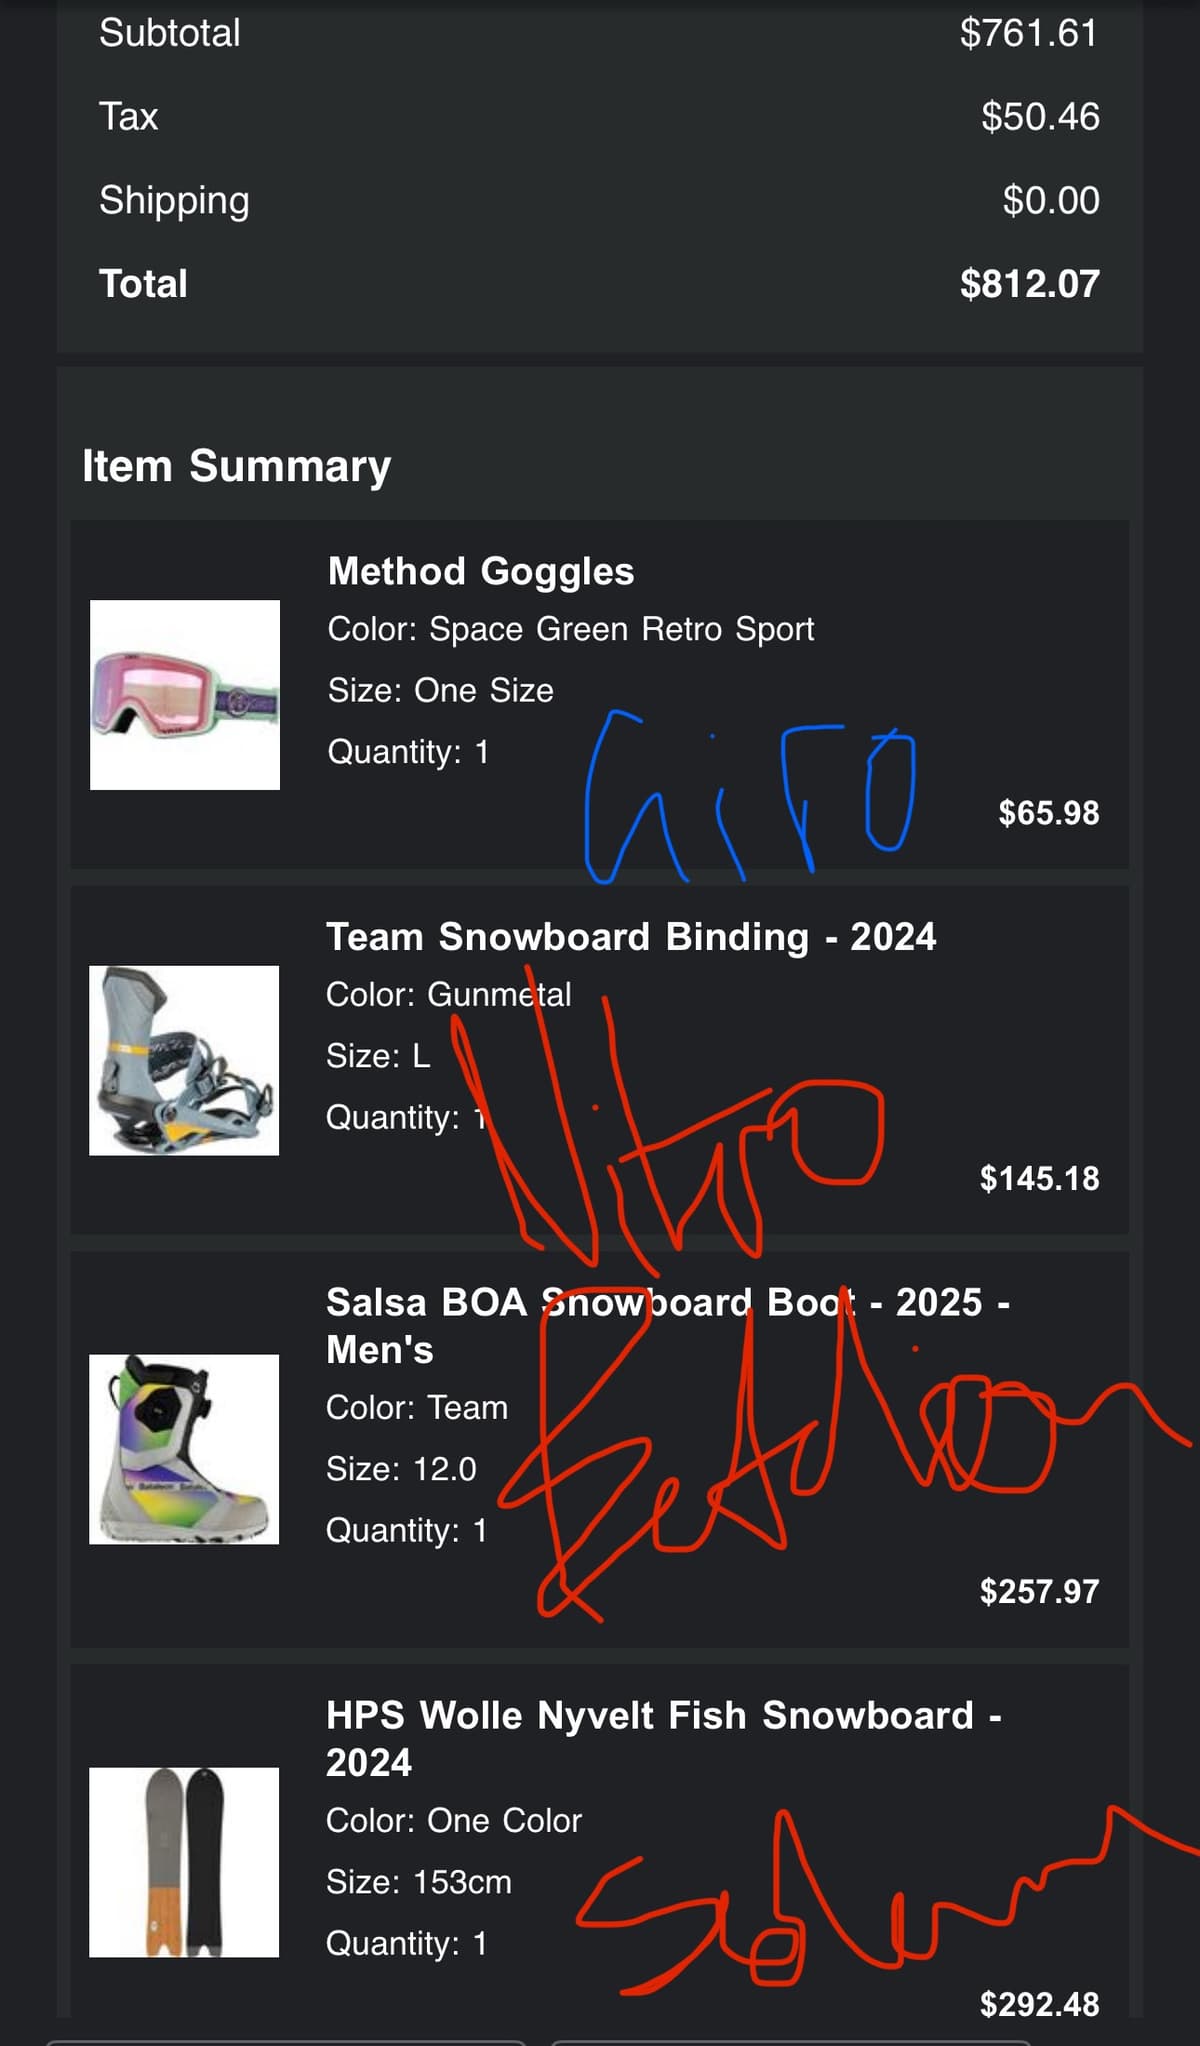1200x2046 pixels.
Task: Tap the $0.00 shipping cost
Action: point(1051,200)
